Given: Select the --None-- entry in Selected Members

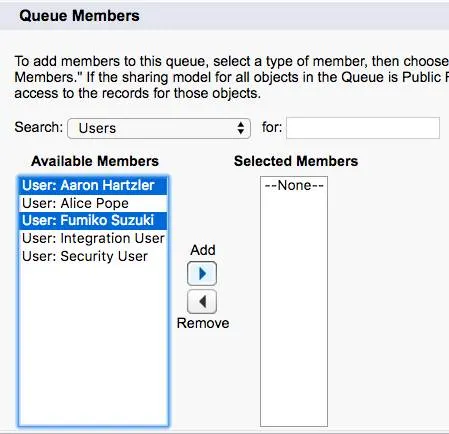Looking at the screenshot, I should [294, 185].
